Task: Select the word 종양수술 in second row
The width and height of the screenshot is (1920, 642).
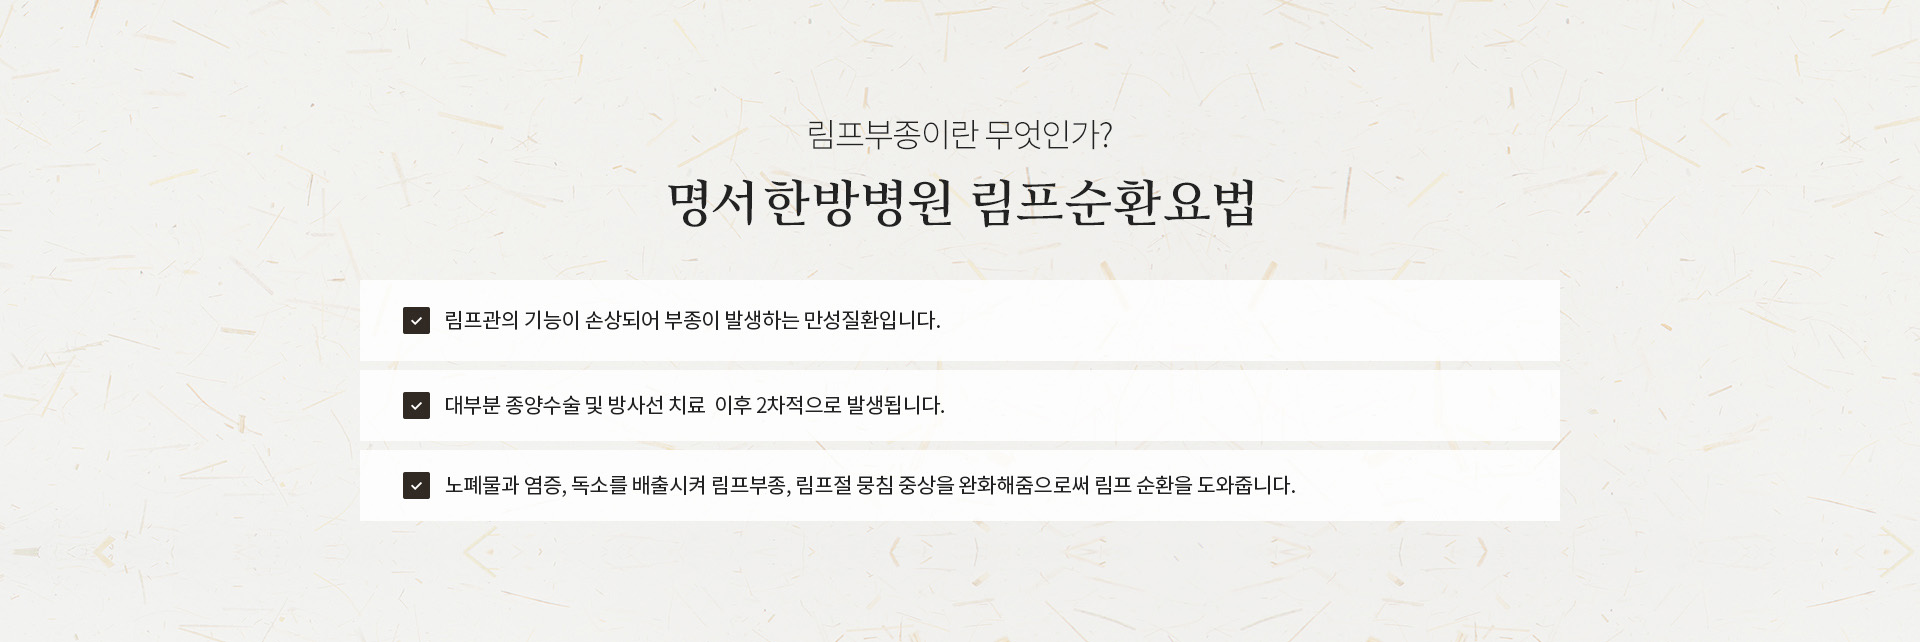Action: (x=543, y=405)
